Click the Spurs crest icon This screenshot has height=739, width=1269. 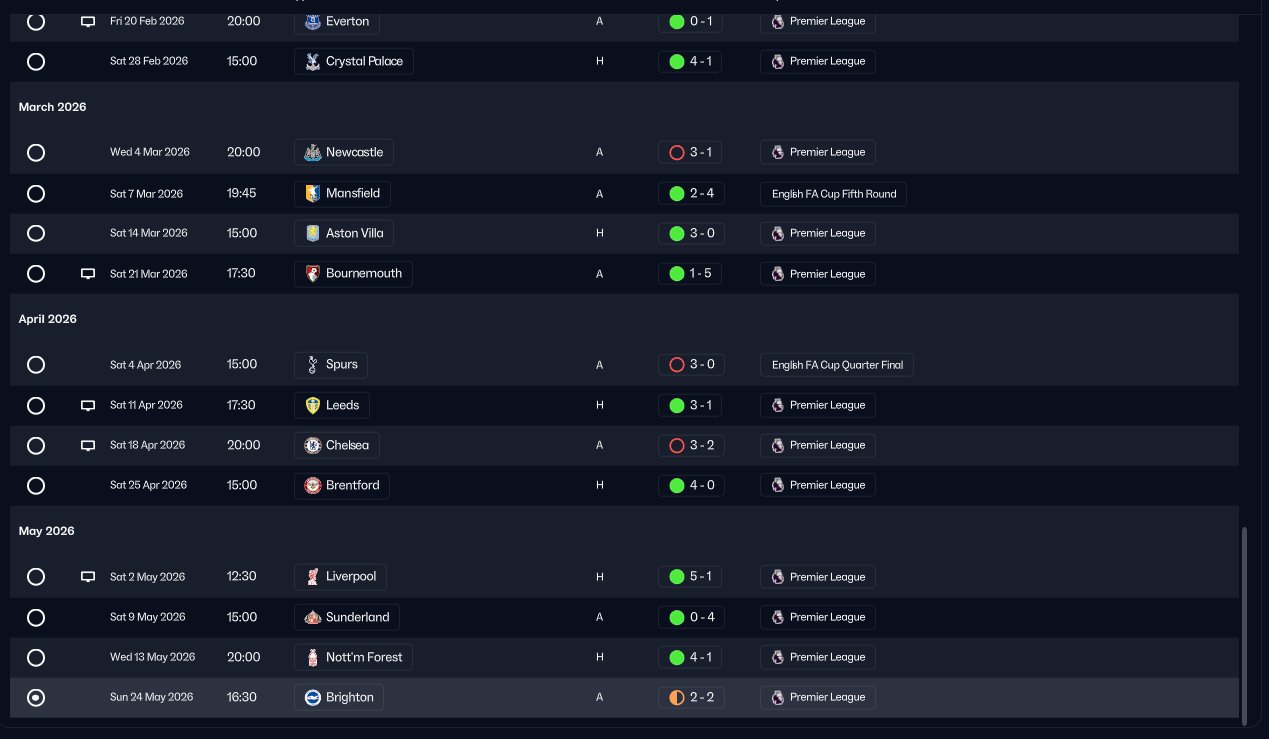[312, 365]
